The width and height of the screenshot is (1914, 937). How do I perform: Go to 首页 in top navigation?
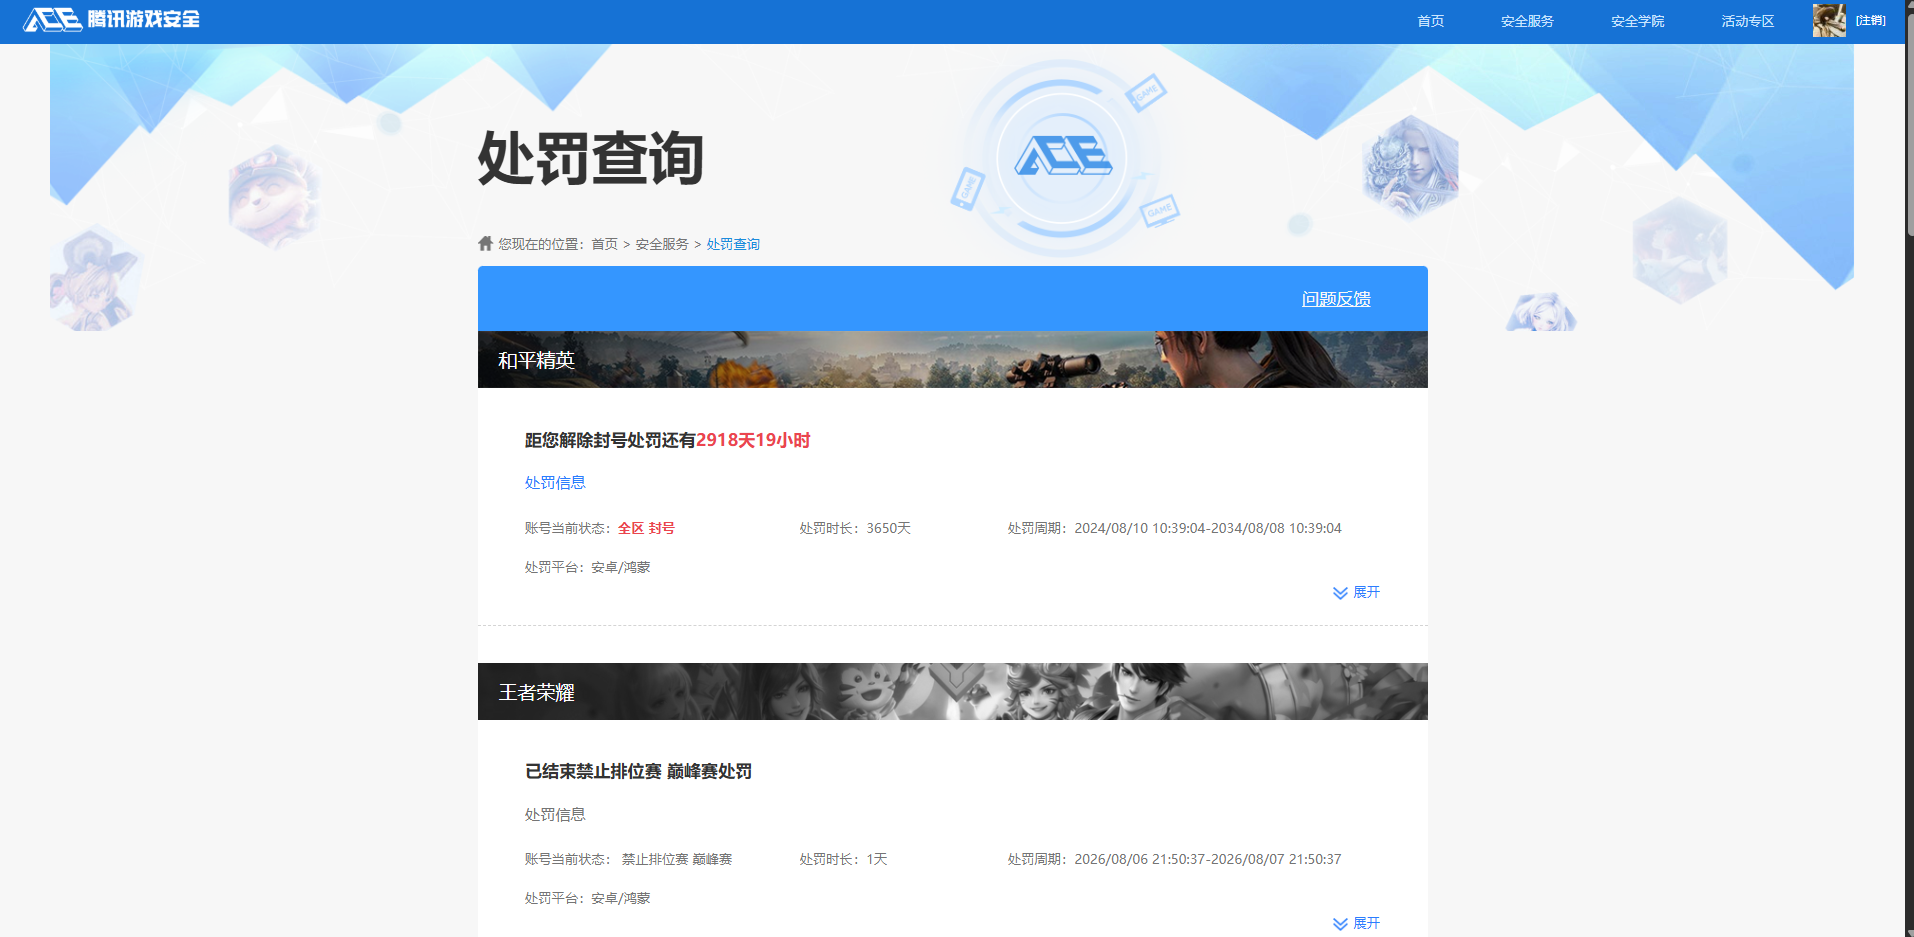[1431, 21]
